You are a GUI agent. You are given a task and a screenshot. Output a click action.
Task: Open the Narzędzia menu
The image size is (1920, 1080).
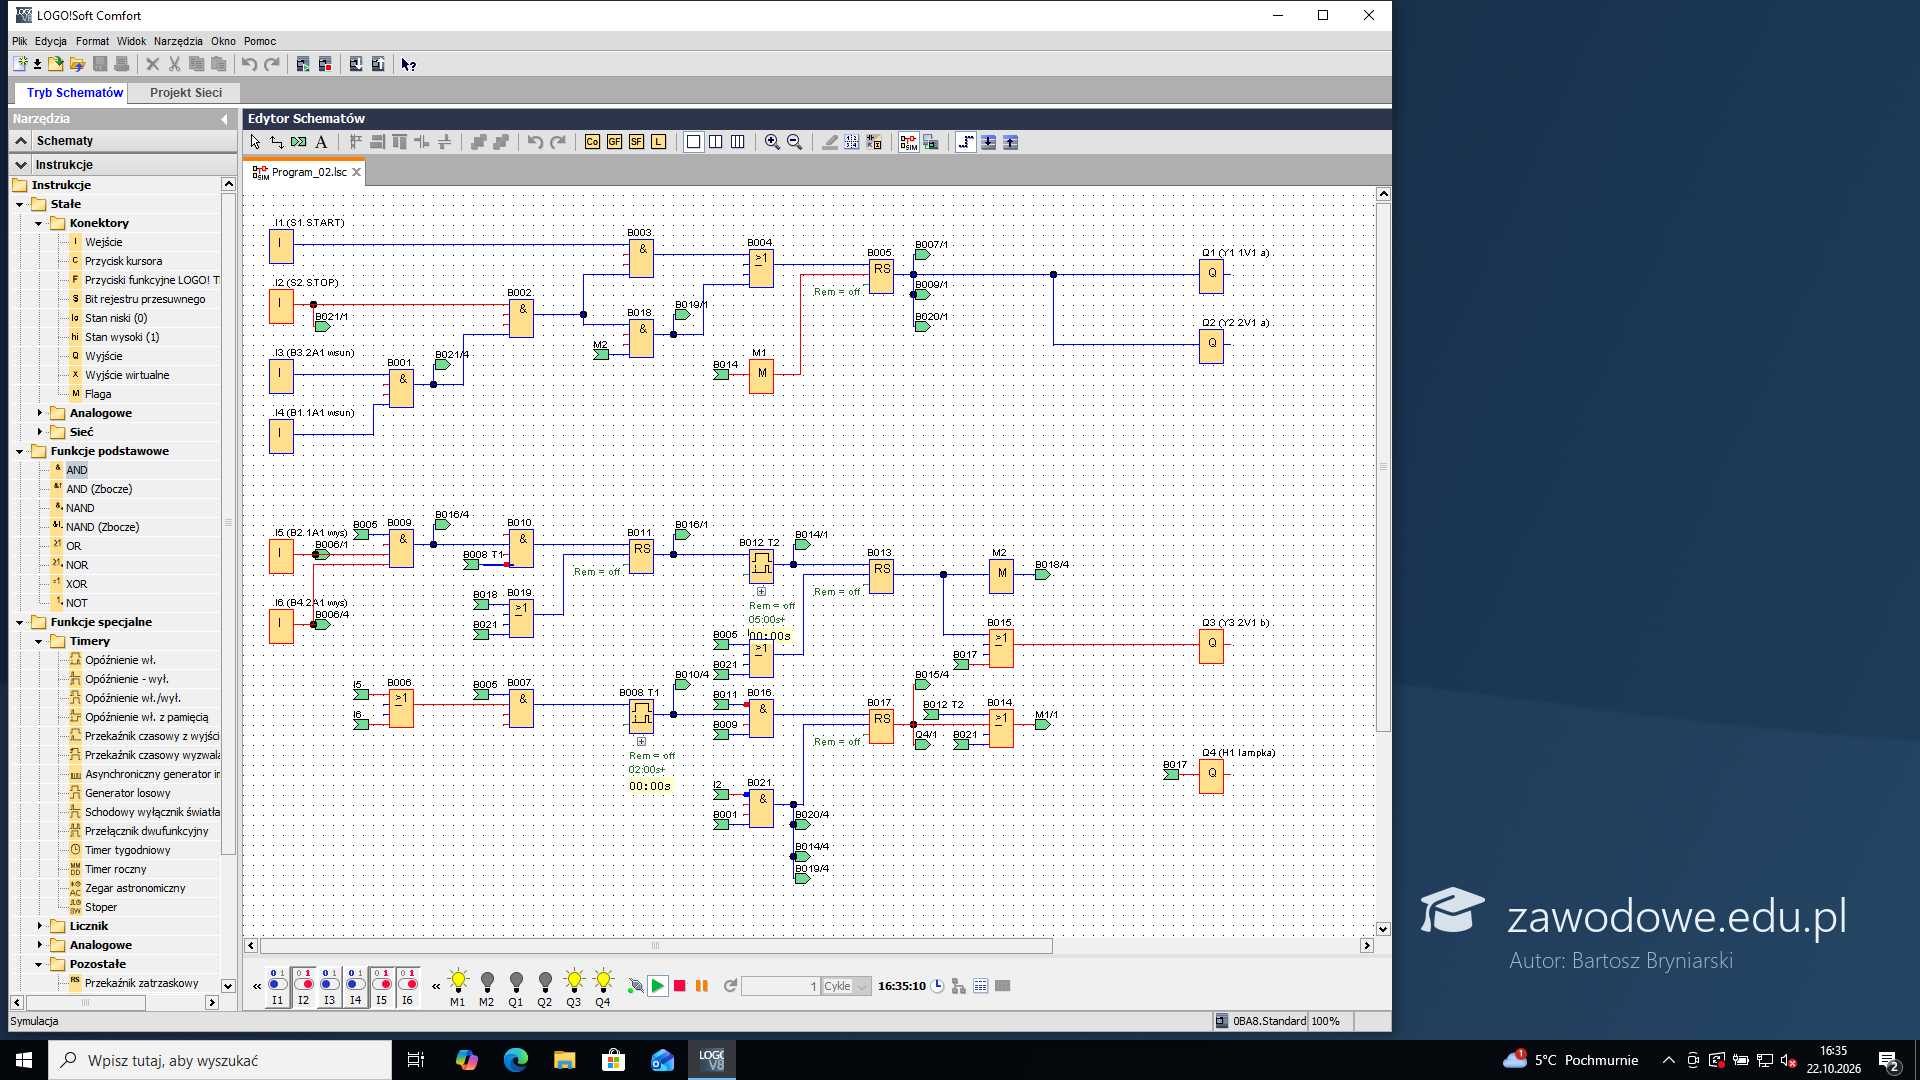tap(178, 41)
